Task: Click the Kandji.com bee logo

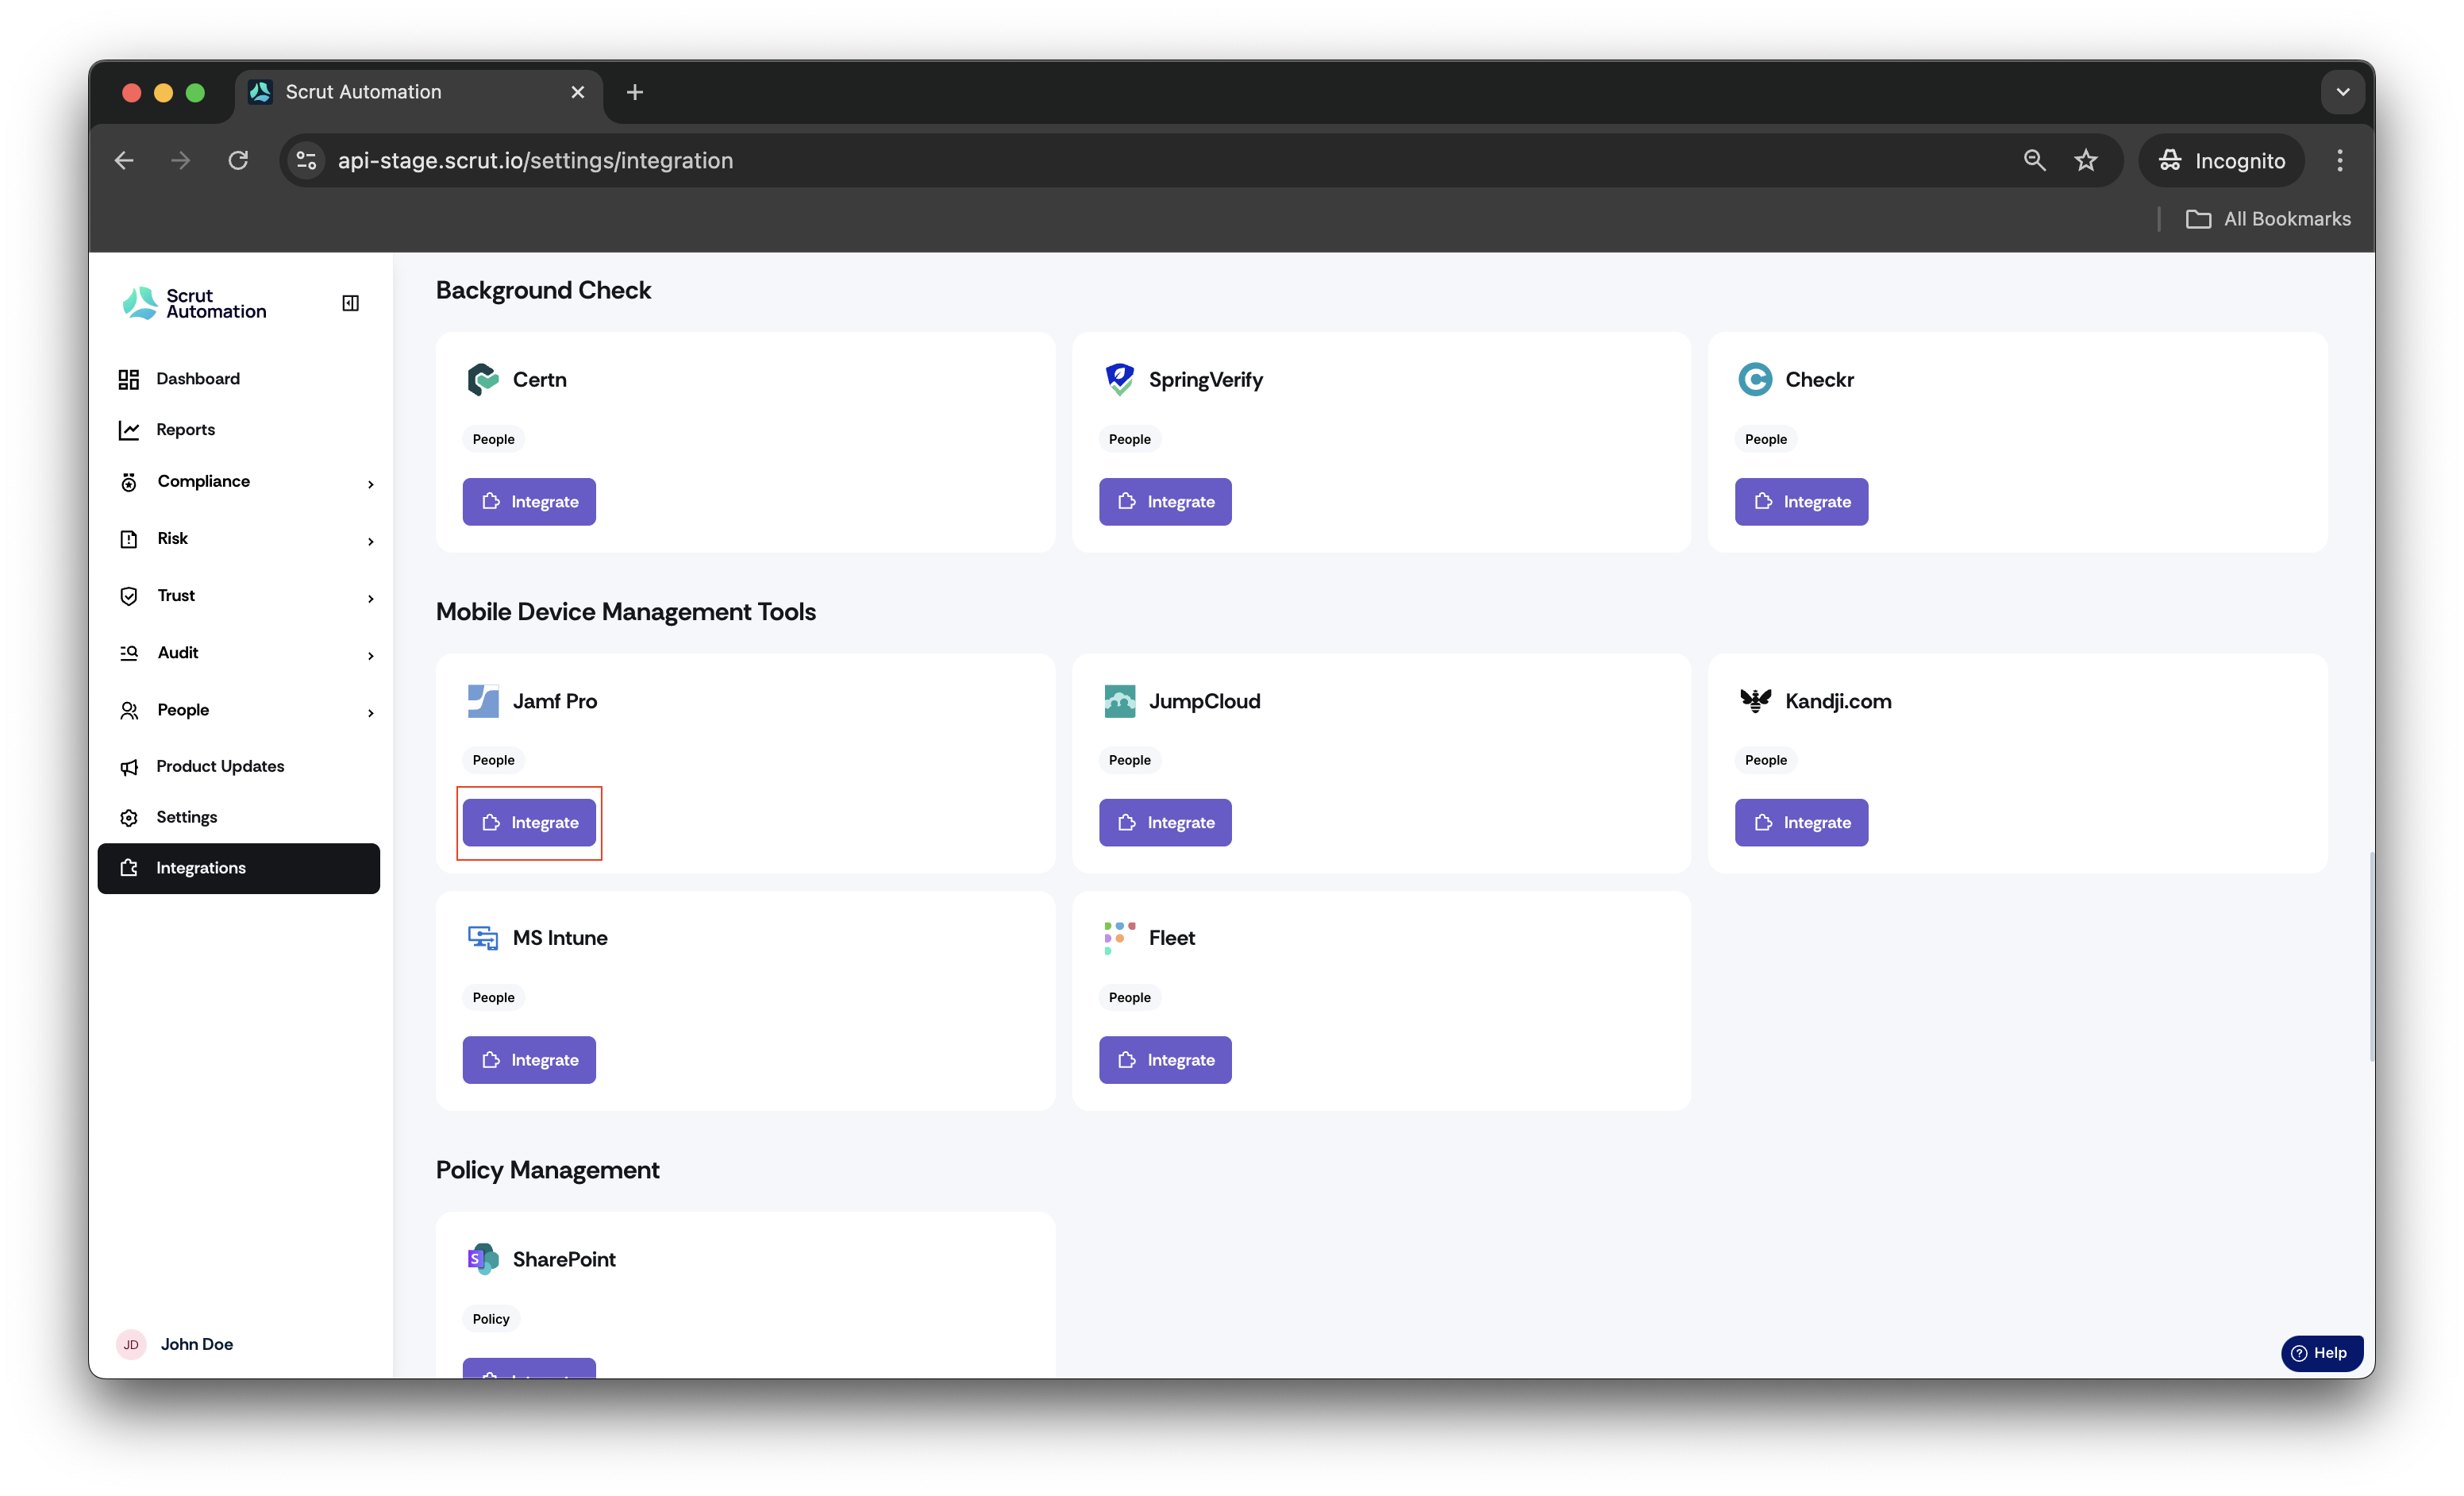Action: pos(1755,701)
